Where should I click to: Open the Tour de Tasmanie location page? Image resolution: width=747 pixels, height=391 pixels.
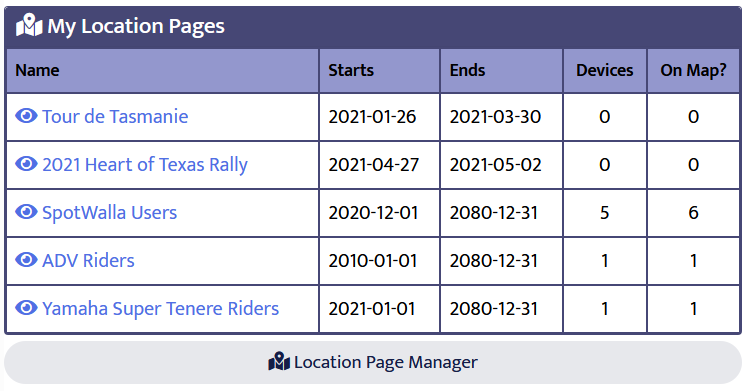[115, 117]
